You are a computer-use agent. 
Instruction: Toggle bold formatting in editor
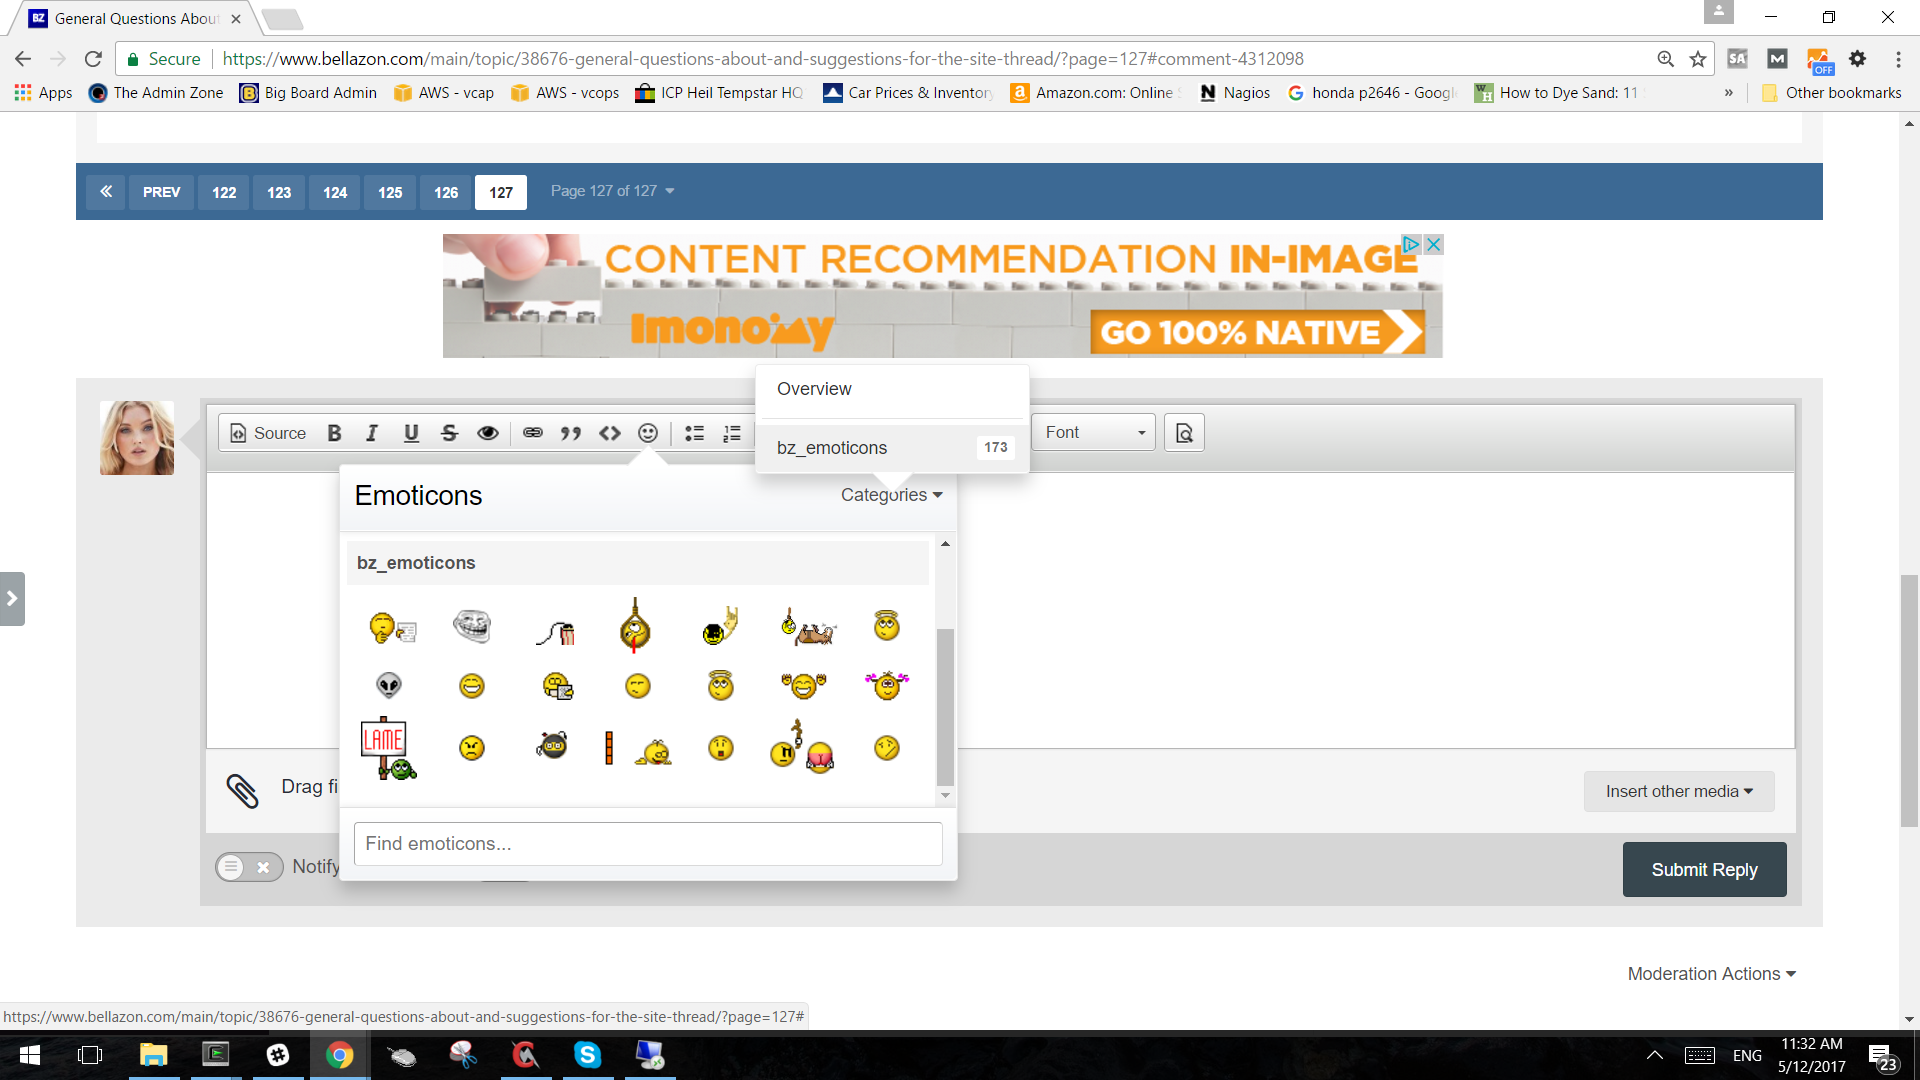[x=334, y=433]
